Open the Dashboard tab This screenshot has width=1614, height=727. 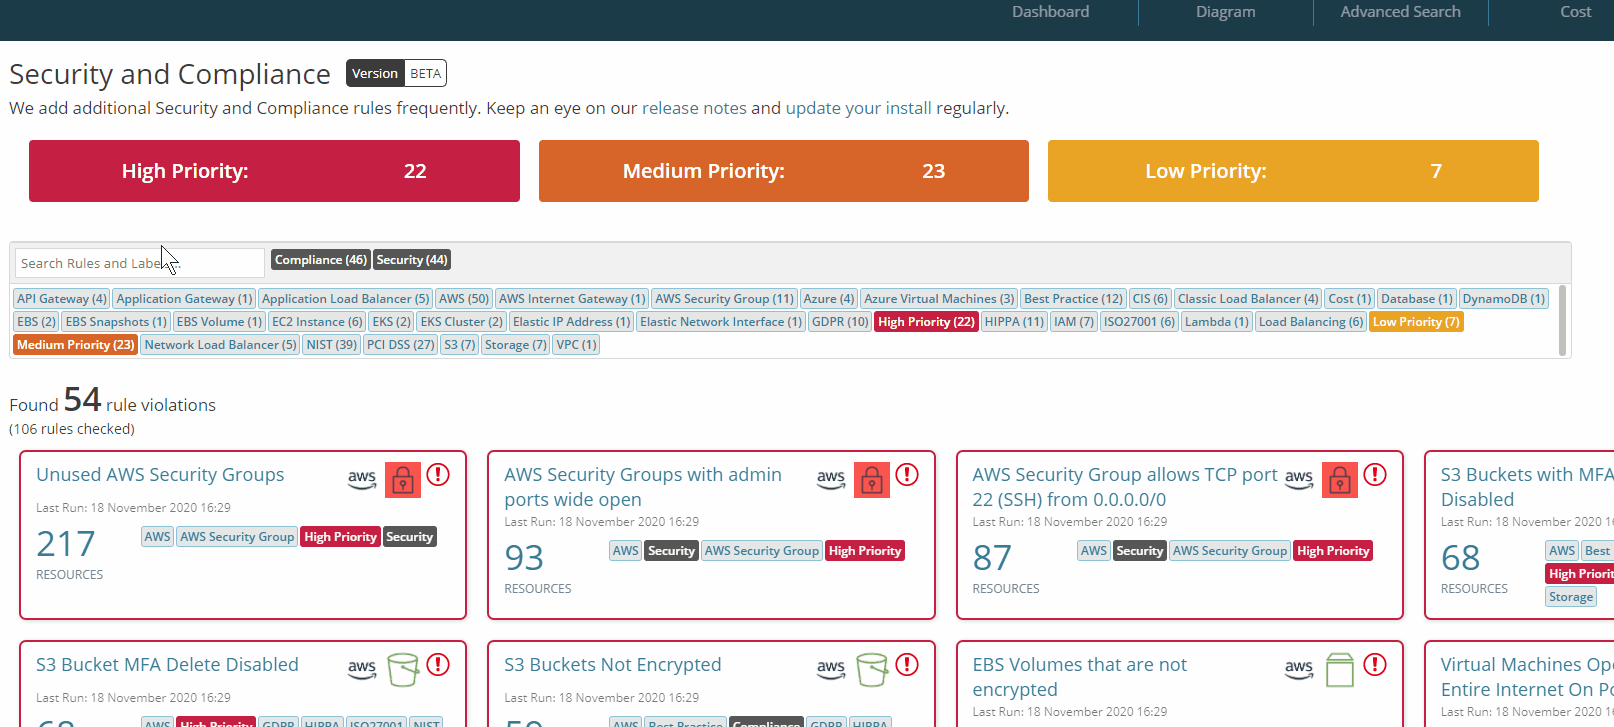coord(1050,12)
